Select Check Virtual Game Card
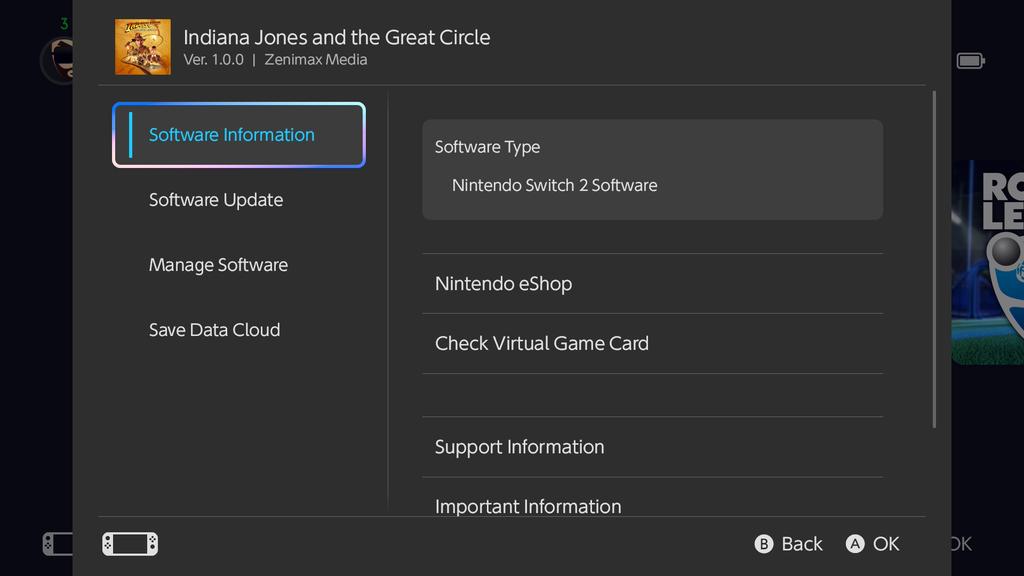This screenshot has width=1024, height=576. click(652, 344)
